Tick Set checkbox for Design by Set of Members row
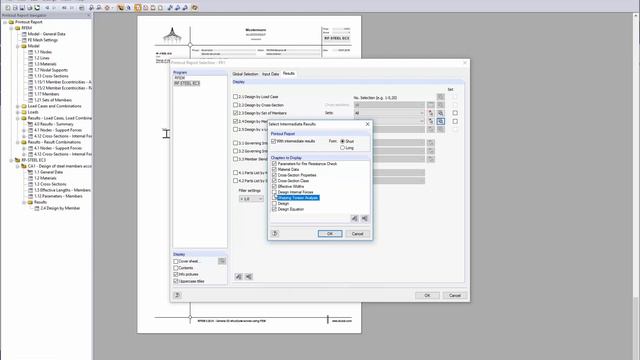Screen dimensions: 640x360 click(x=455, y=113)
